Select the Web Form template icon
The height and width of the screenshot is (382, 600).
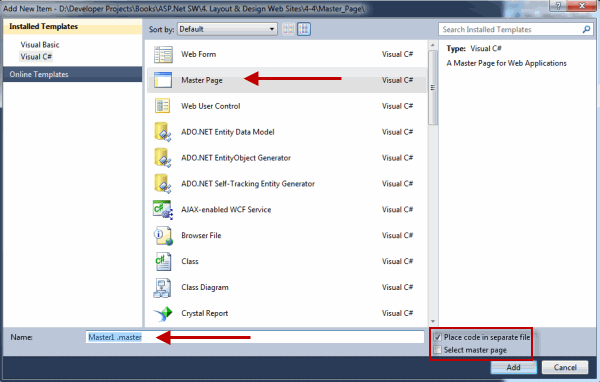click(x=163, y=54)
